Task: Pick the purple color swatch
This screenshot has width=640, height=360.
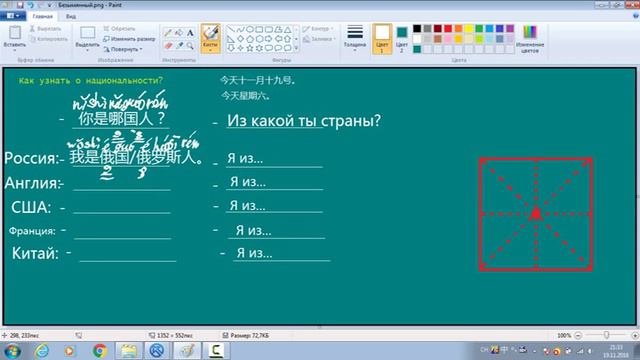Action: pyautogui.click(x=510, y=29)
